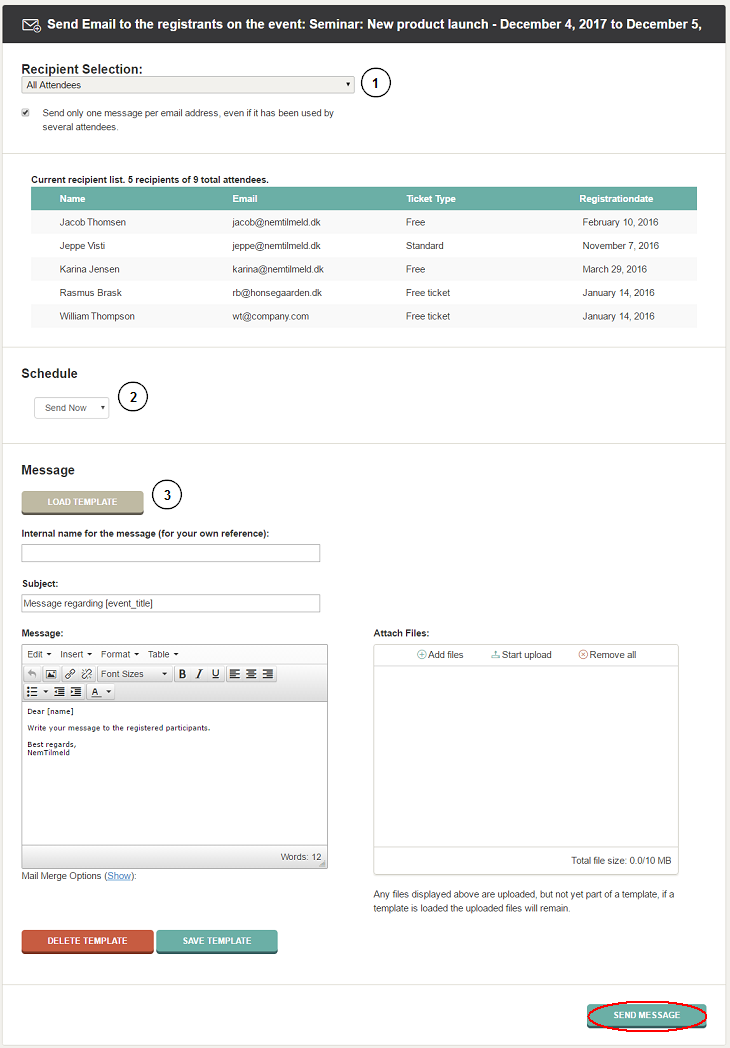Click email rb@honsegaarden.dk

277,292
